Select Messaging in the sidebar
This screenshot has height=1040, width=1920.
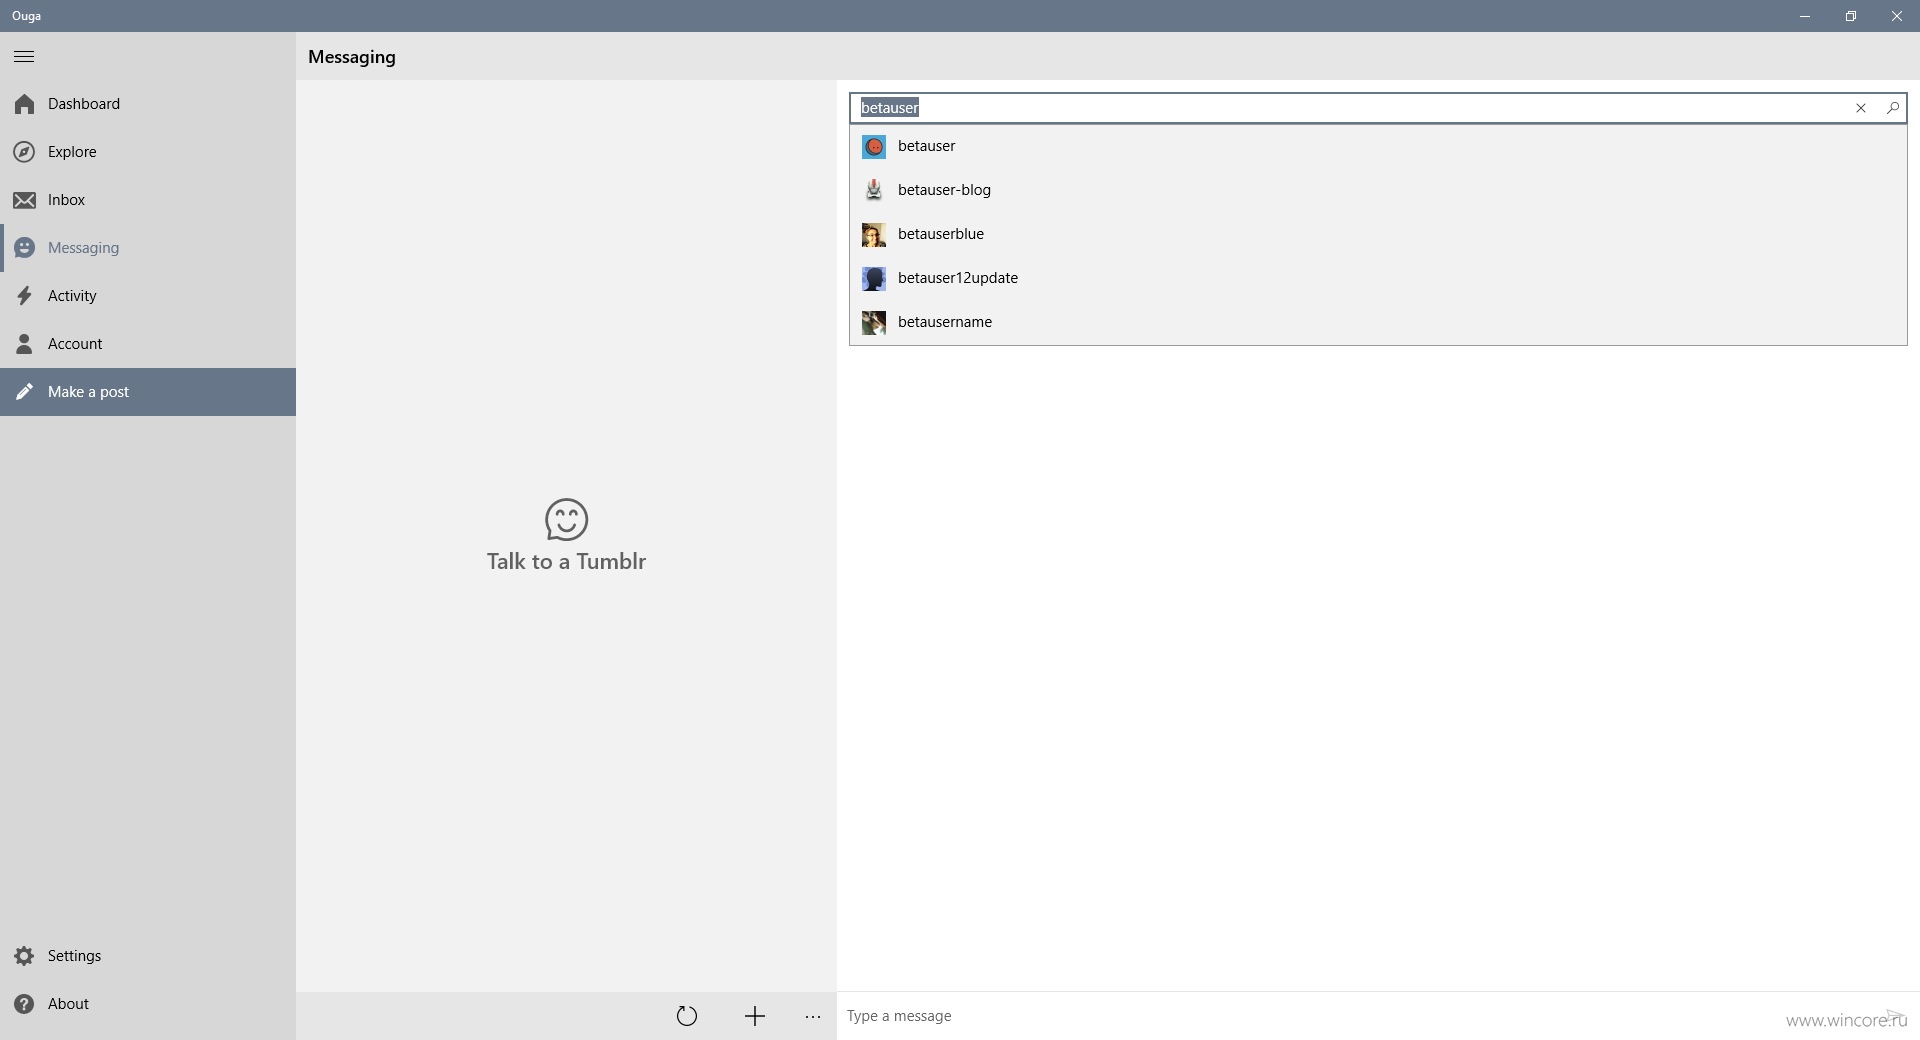pos(148,248)
